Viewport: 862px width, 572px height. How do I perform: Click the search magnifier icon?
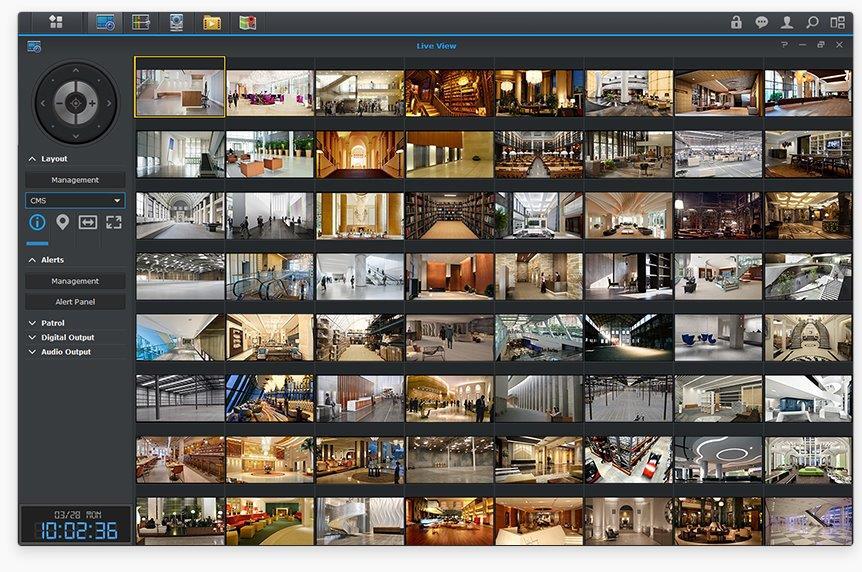(x=812, y=22)
